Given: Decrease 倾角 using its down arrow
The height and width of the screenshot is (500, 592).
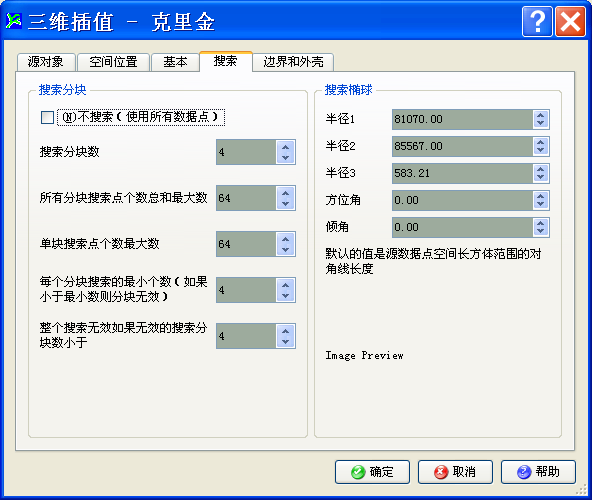Looking at the screenshot, I should 541,231.
